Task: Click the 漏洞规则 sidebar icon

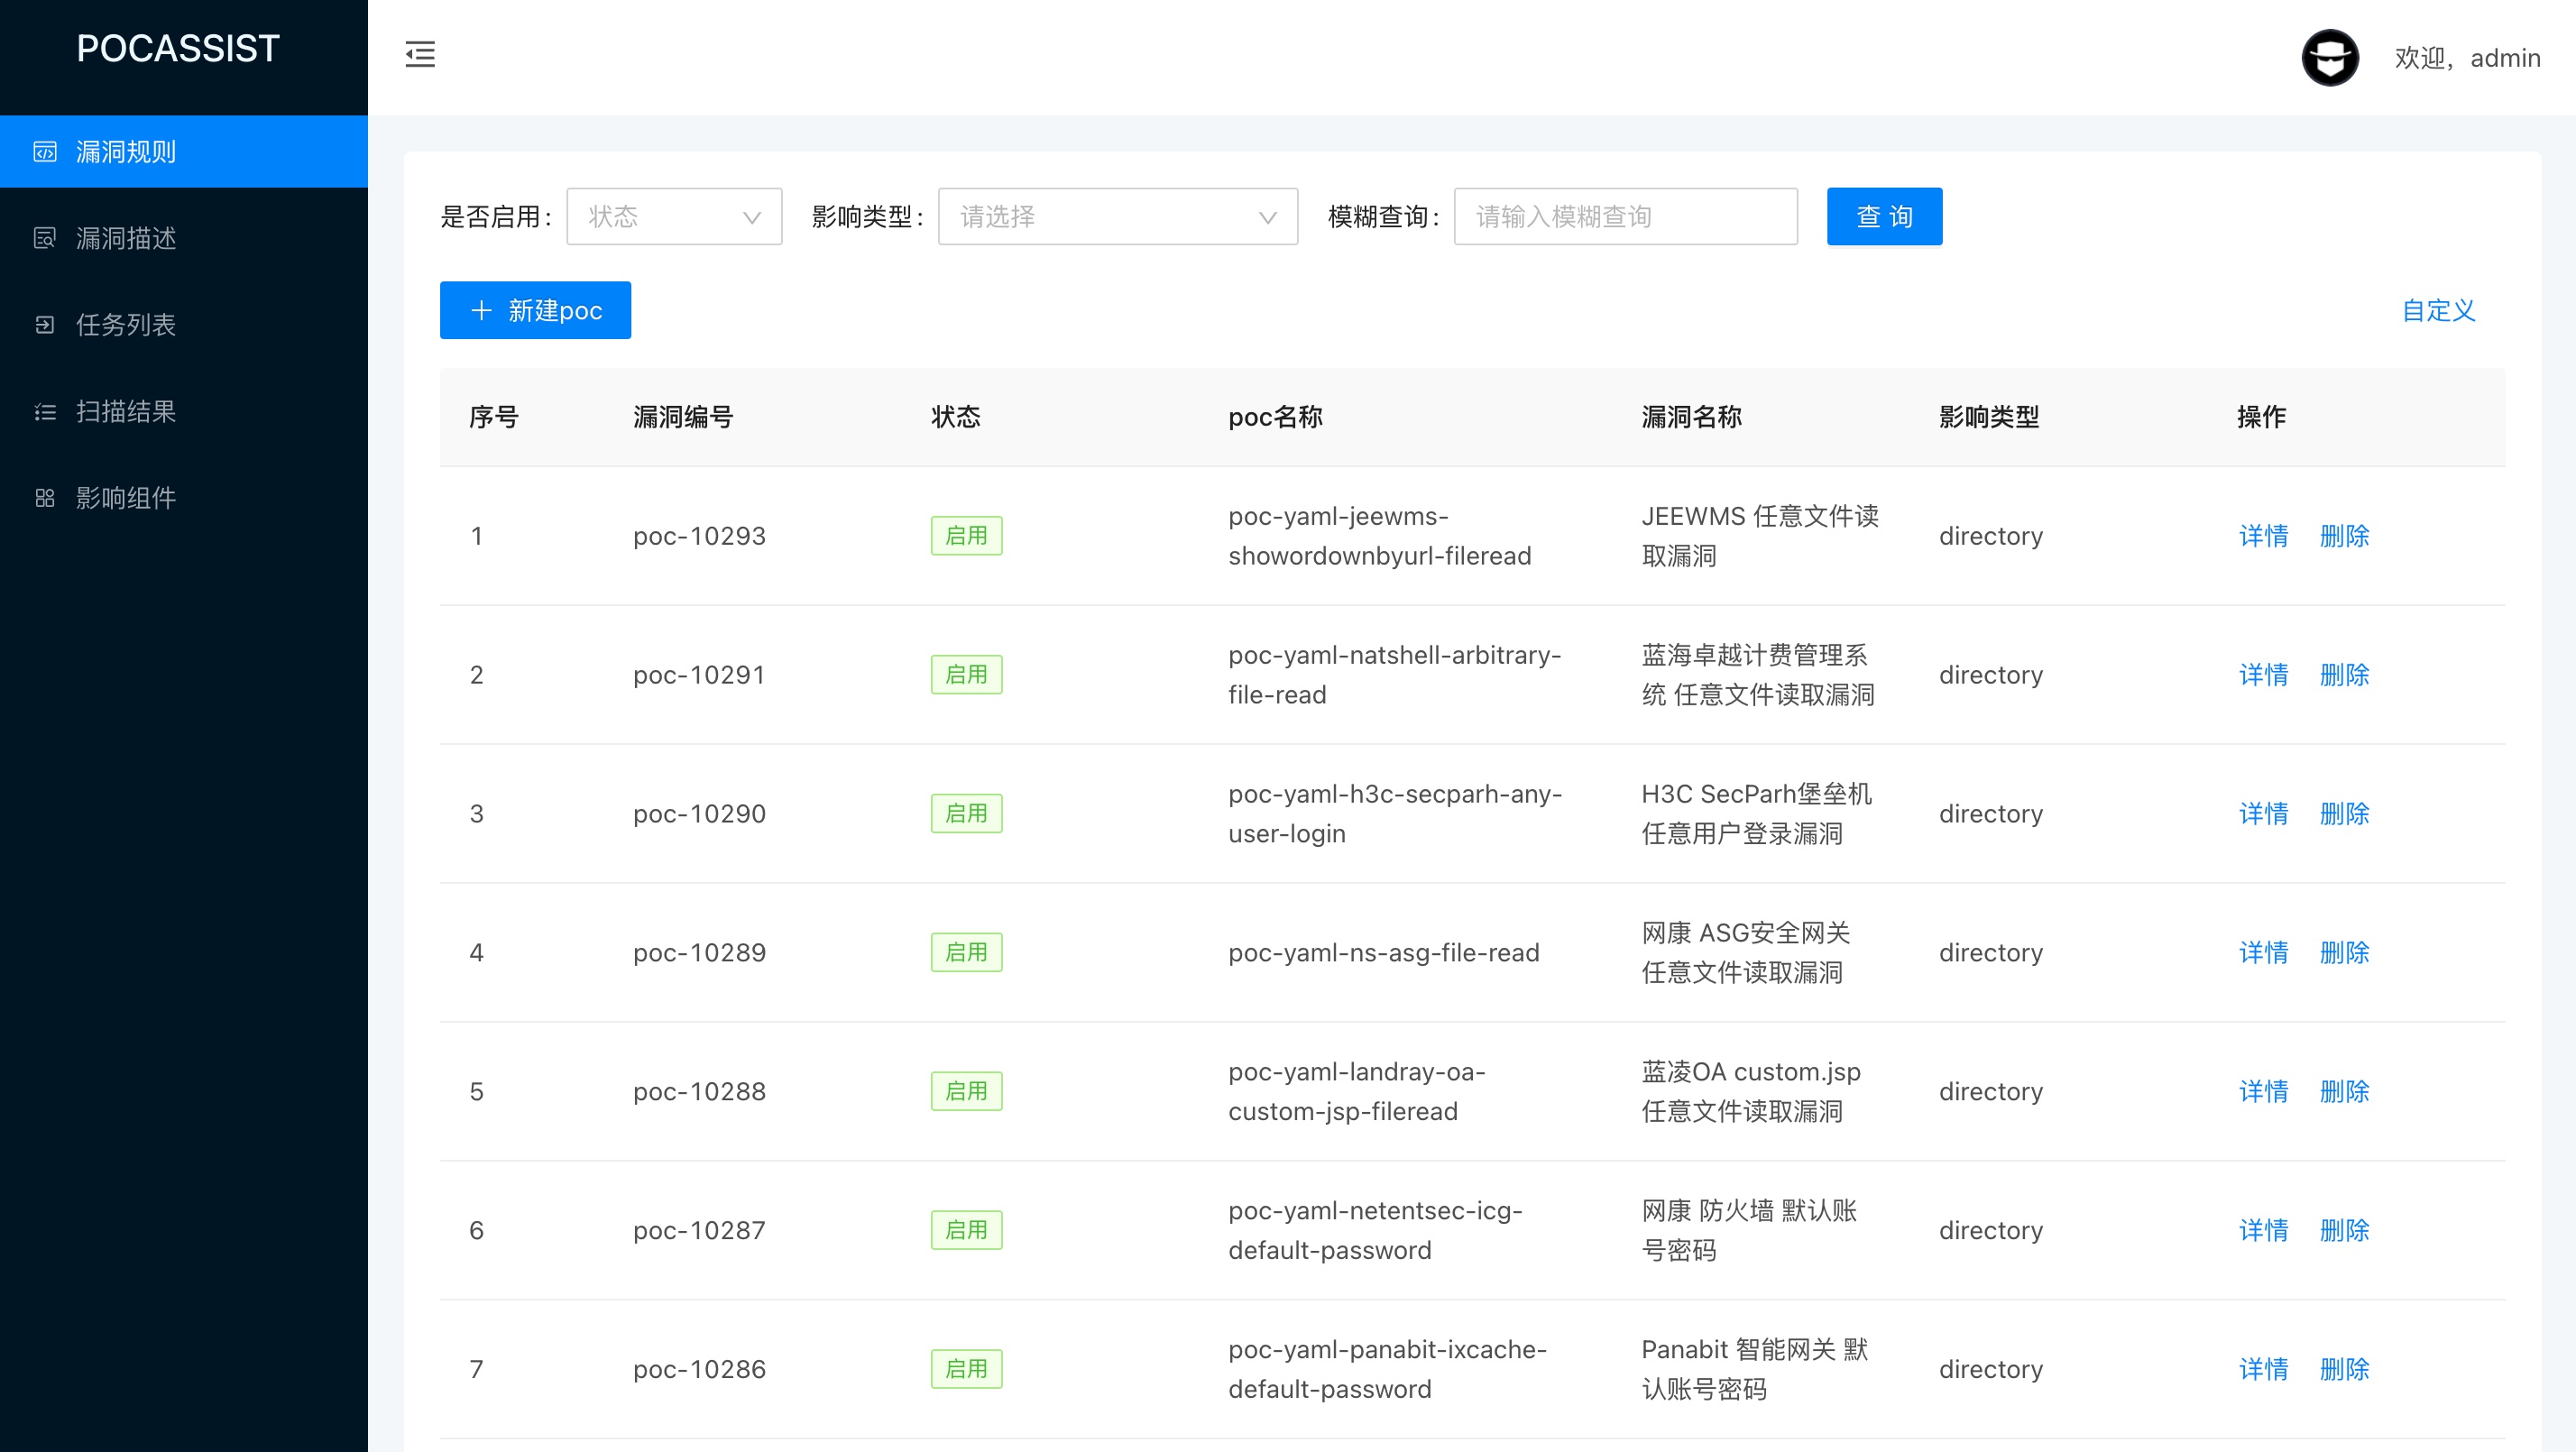Action: pos(45,152)
